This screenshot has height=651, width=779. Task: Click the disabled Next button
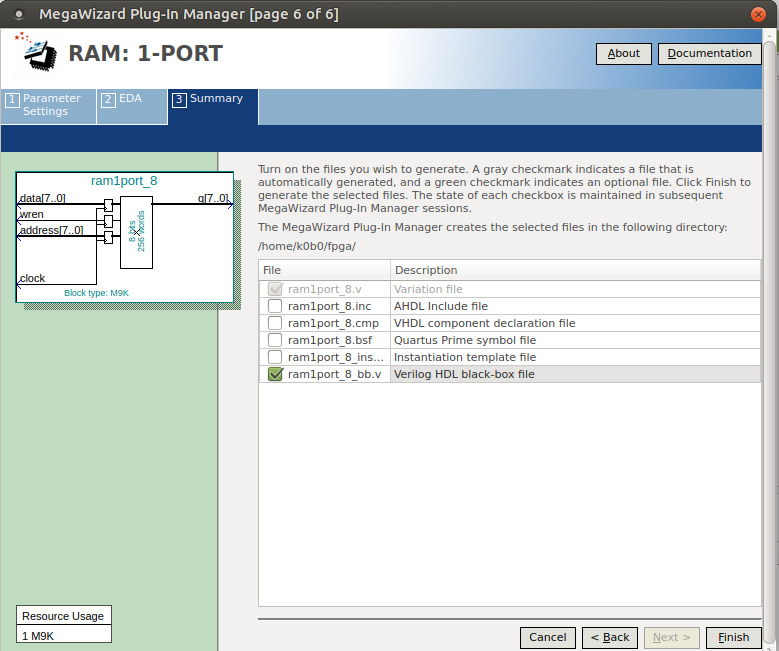click(672, 638)
